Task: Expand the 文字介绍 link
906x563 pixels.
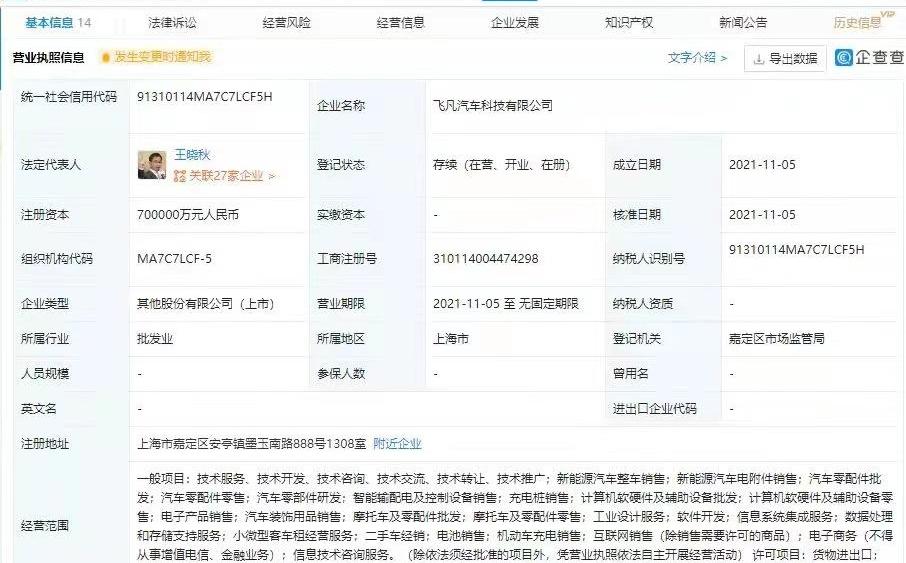Action: [697, 58]
